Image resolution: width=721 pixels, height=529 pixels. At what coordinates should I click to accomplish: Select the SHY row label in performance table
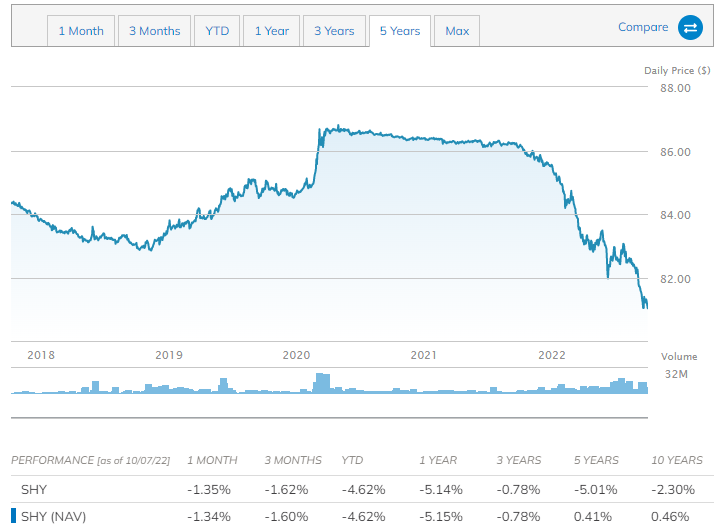coord(32,490)
